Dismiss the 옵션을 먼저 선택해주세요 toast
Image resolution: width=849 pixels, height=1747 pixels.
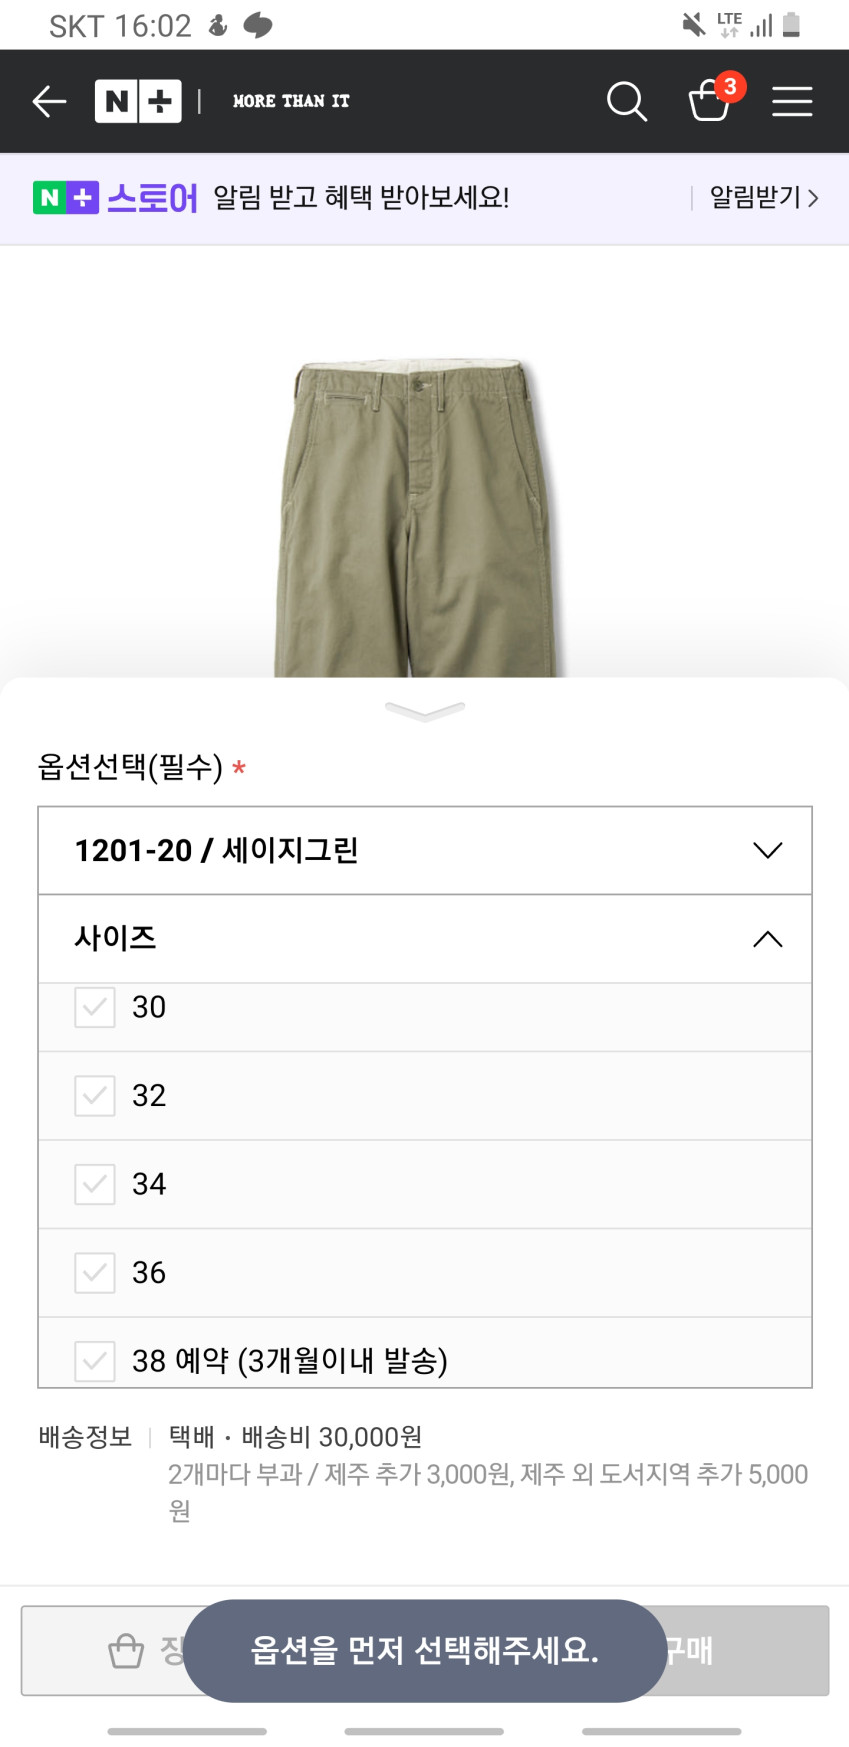[425, 1651]
